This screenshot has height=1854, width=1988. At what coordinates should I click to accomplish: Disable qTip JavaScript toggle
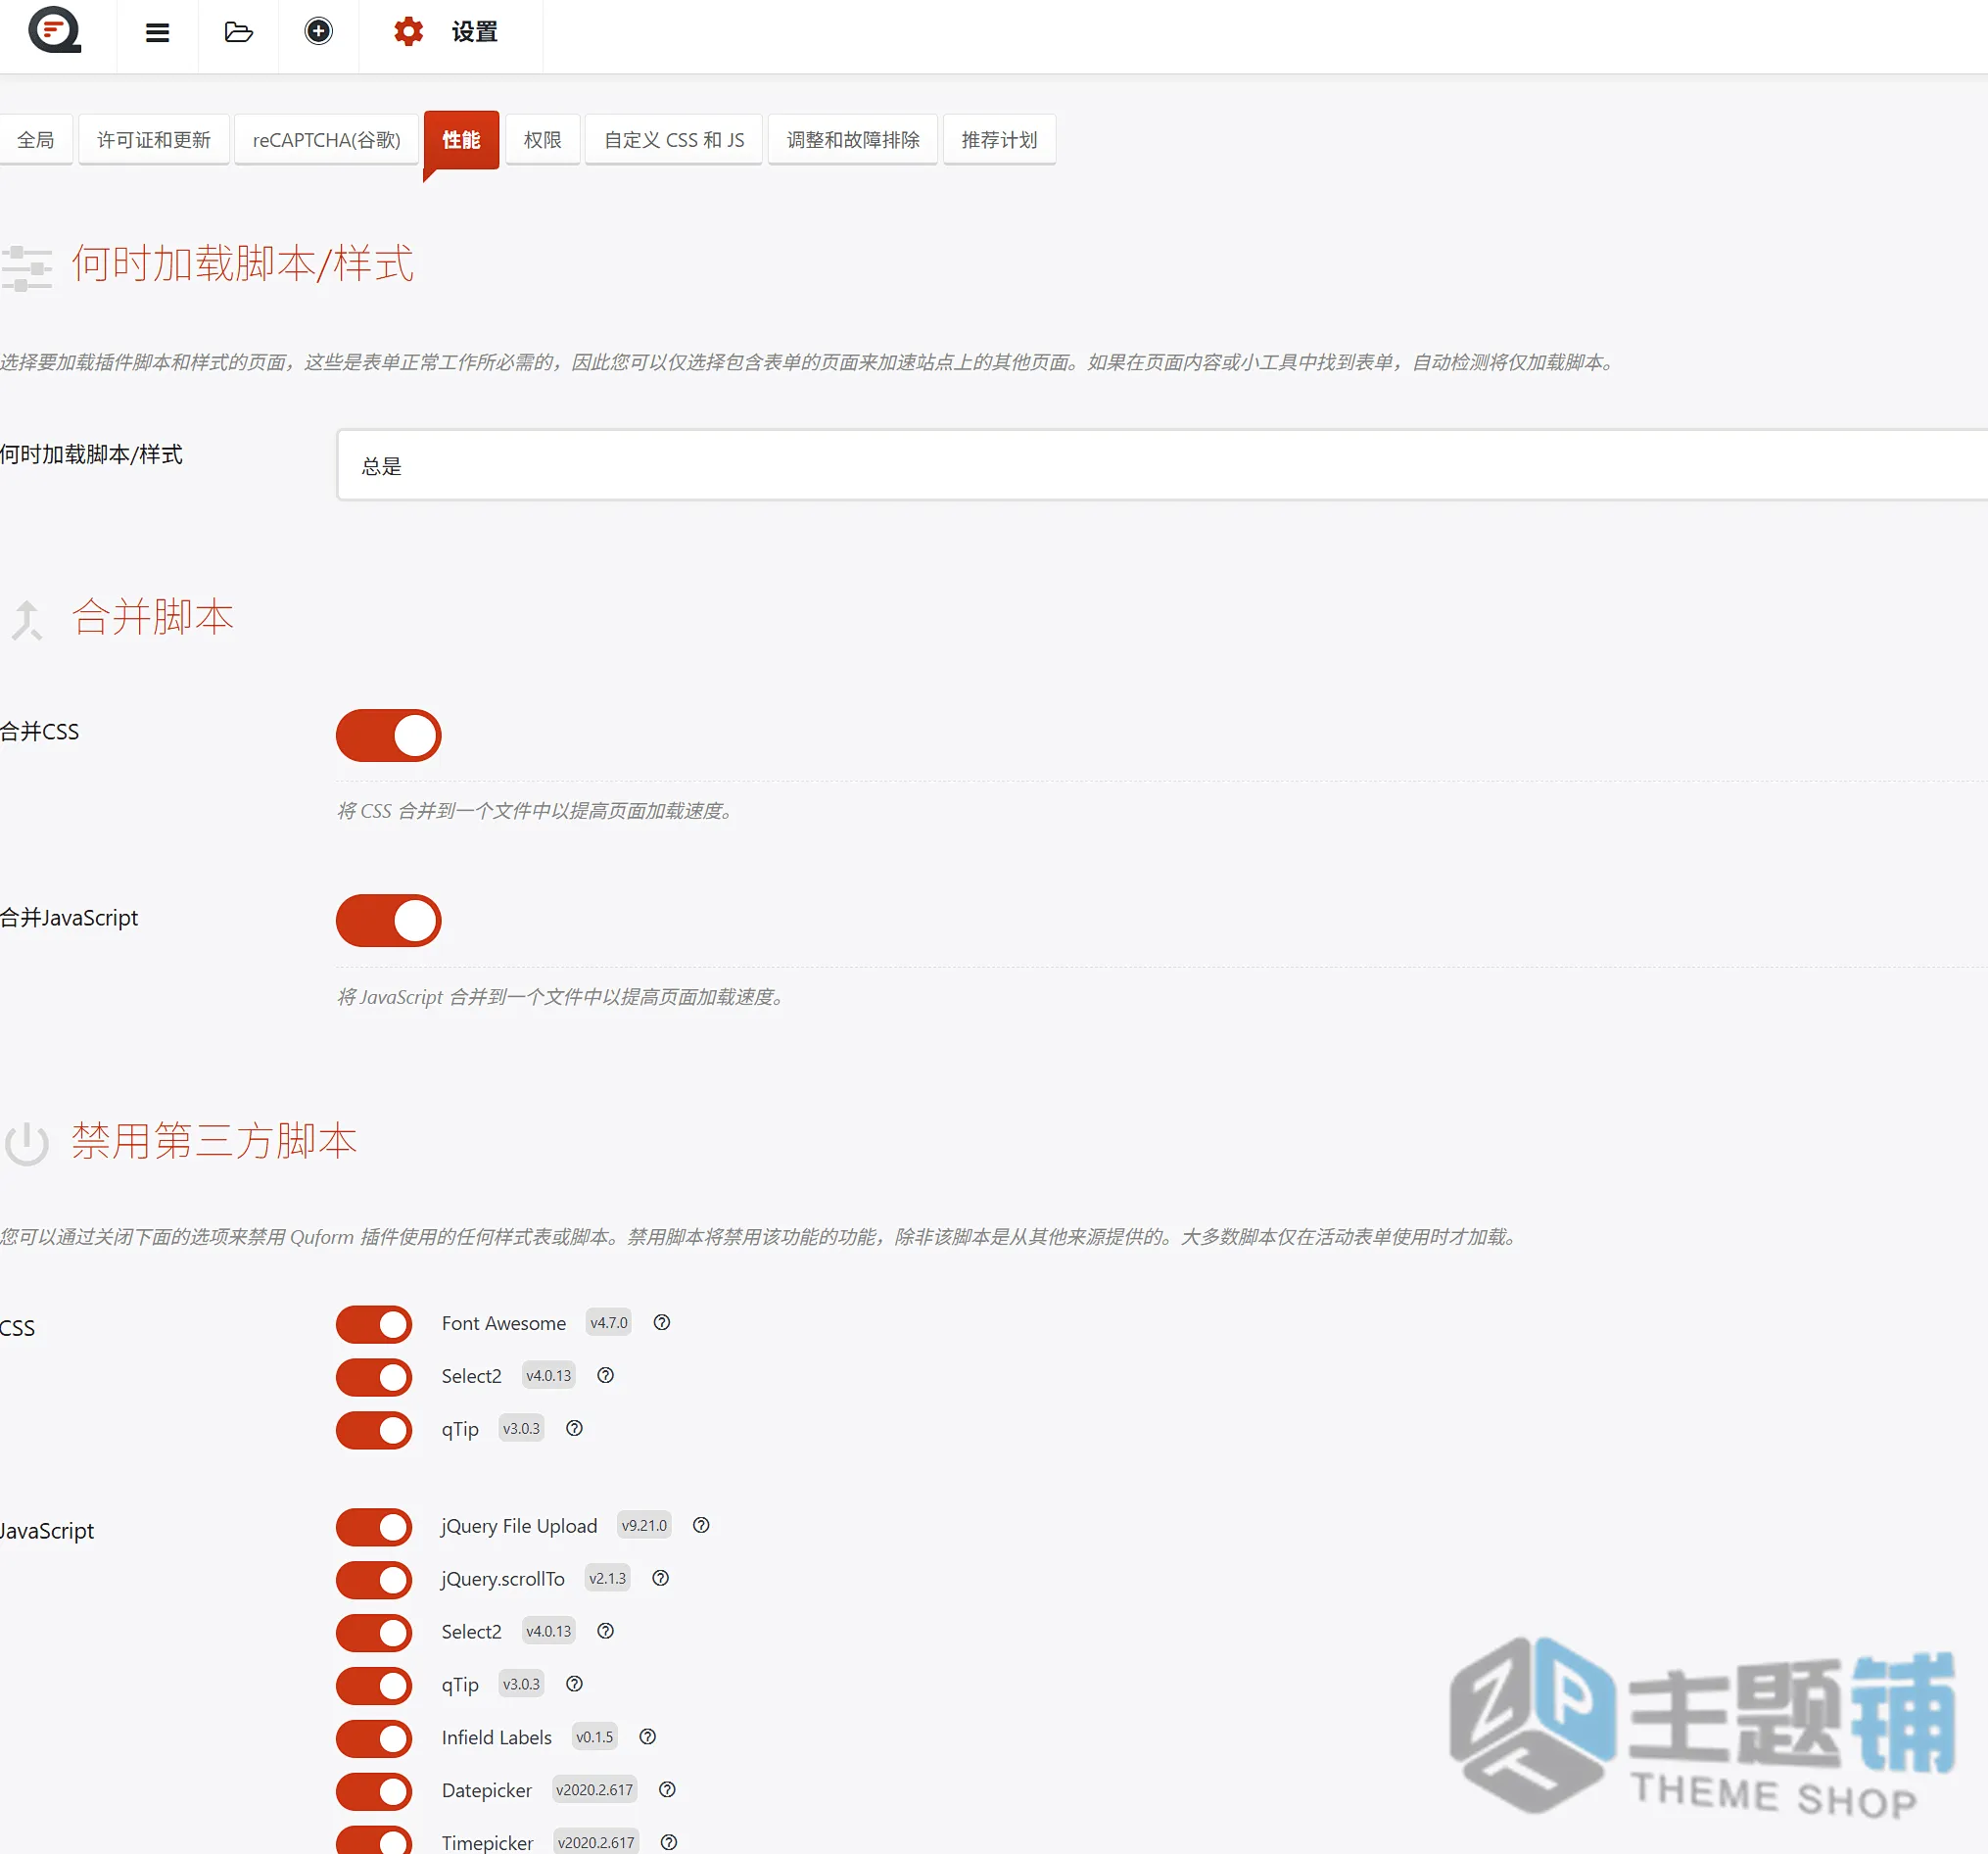374,1686
